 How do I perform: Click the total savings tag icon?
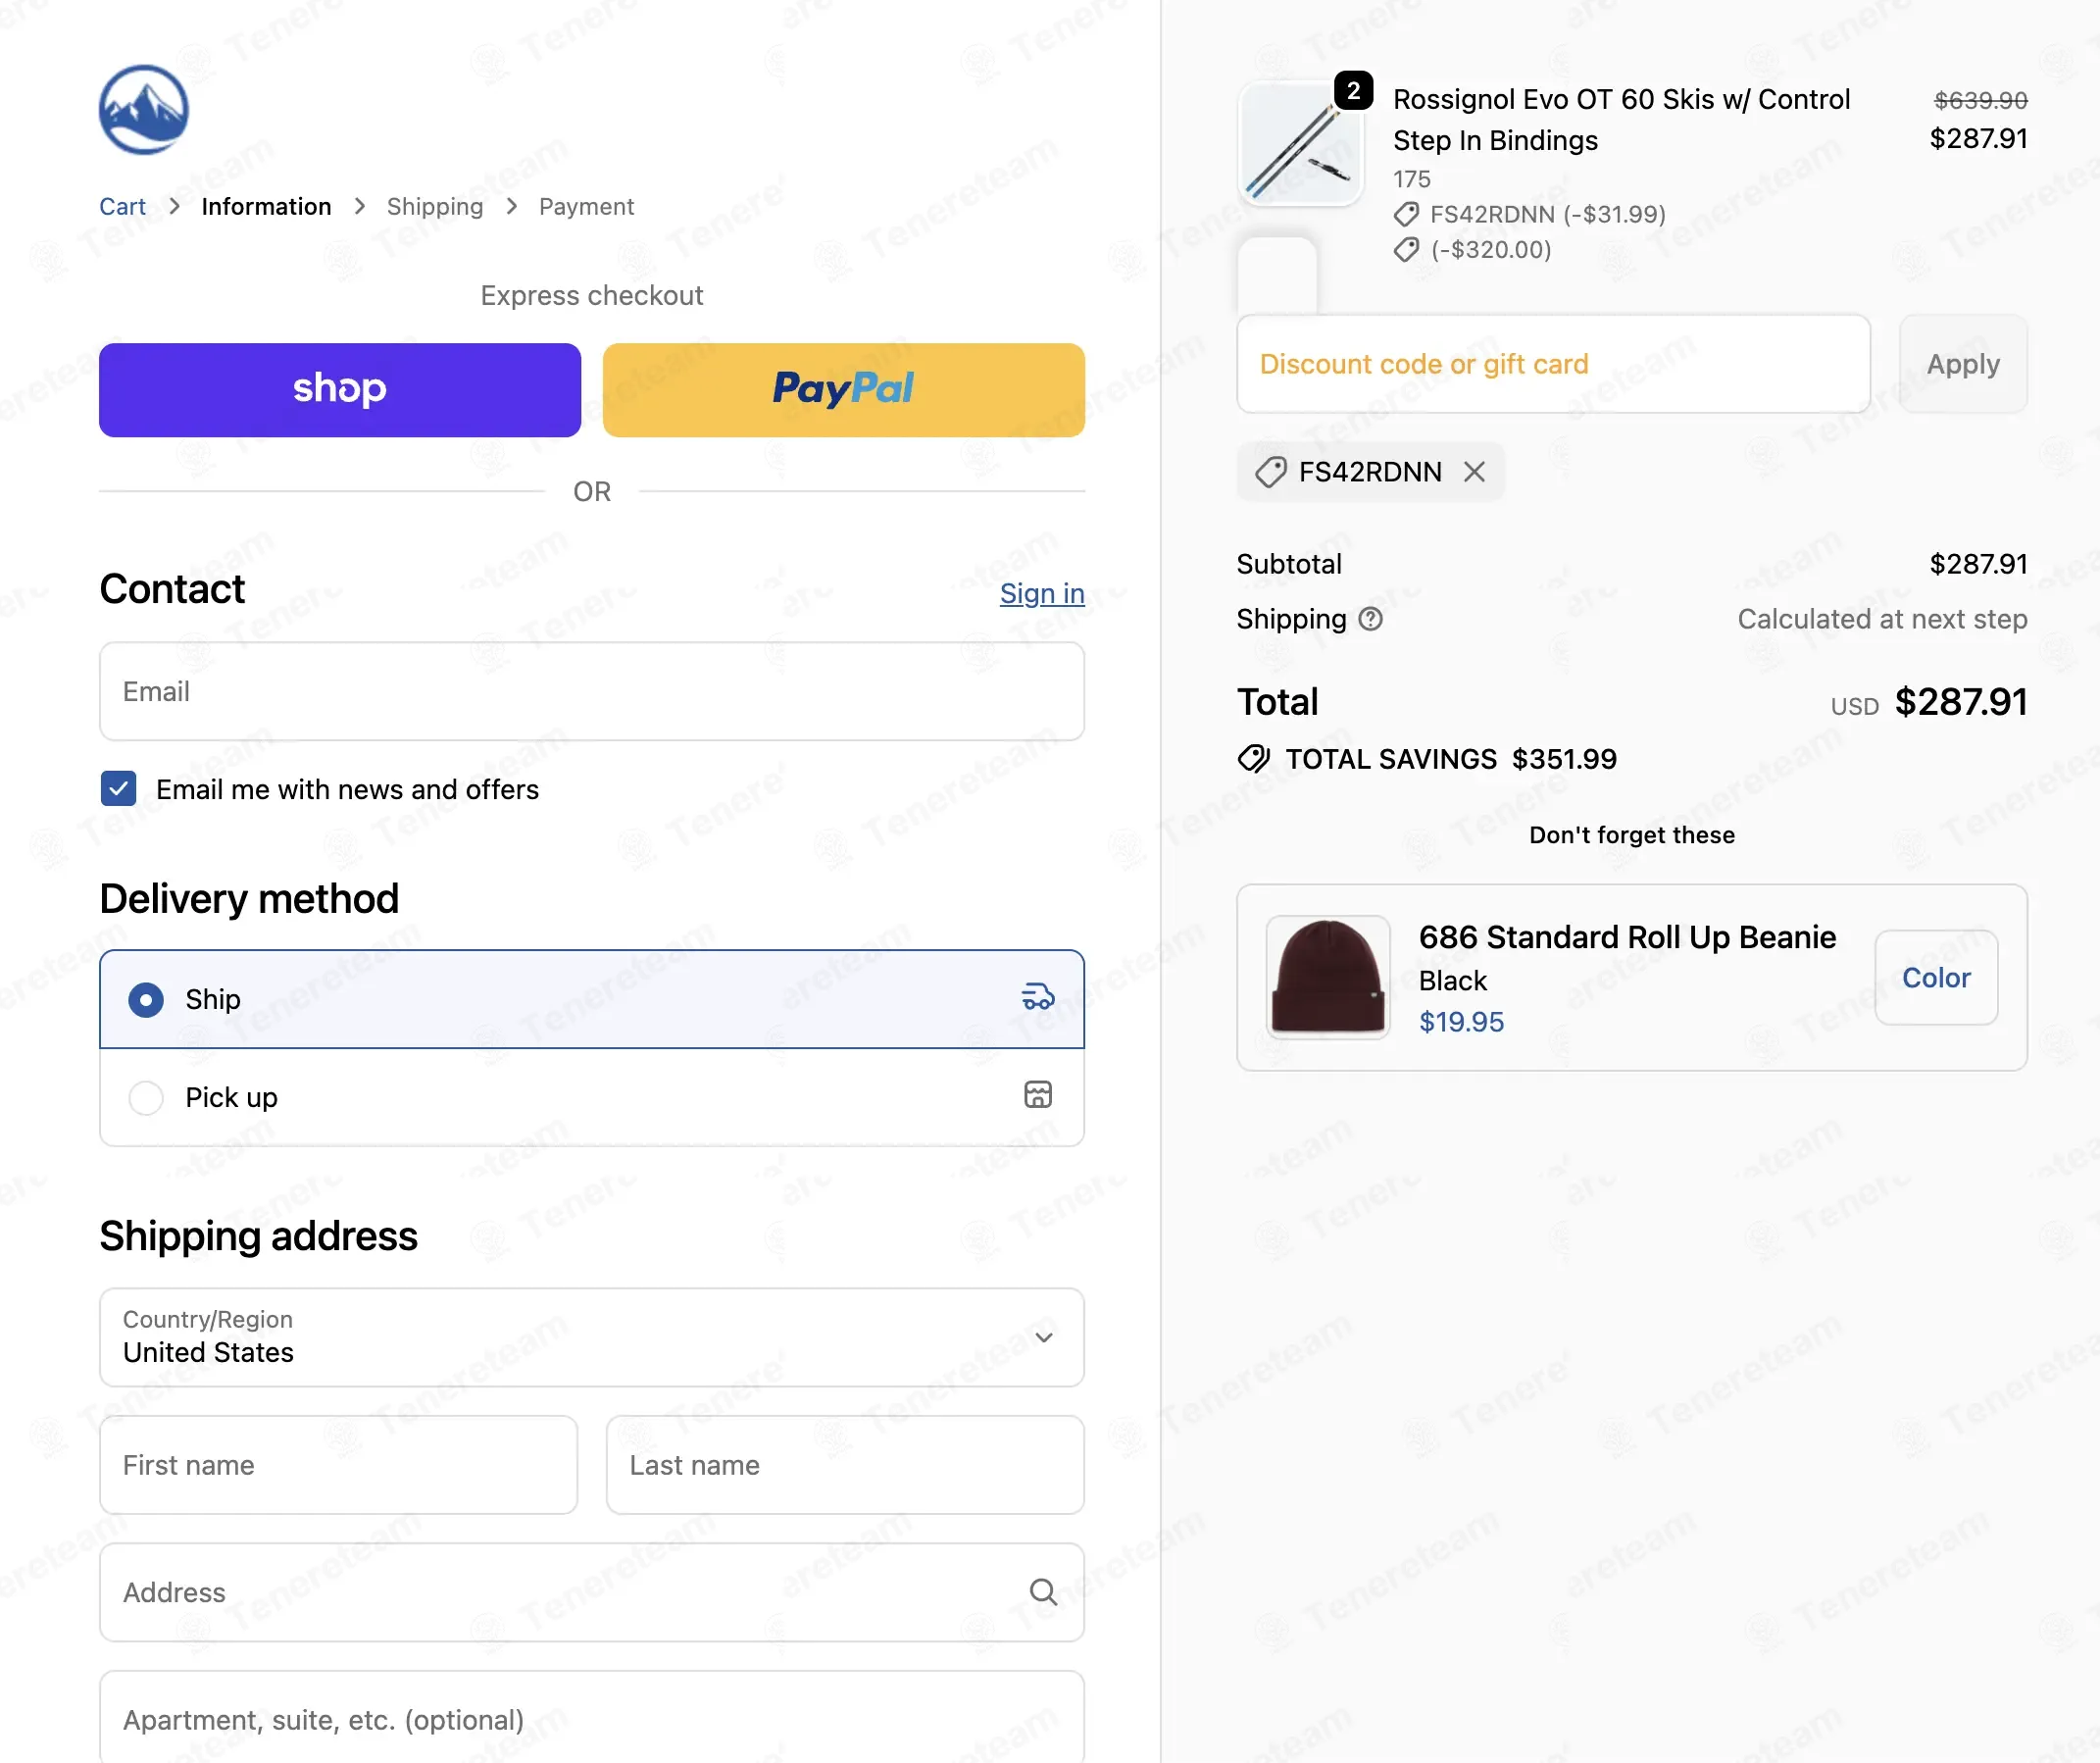(1253, 759)
